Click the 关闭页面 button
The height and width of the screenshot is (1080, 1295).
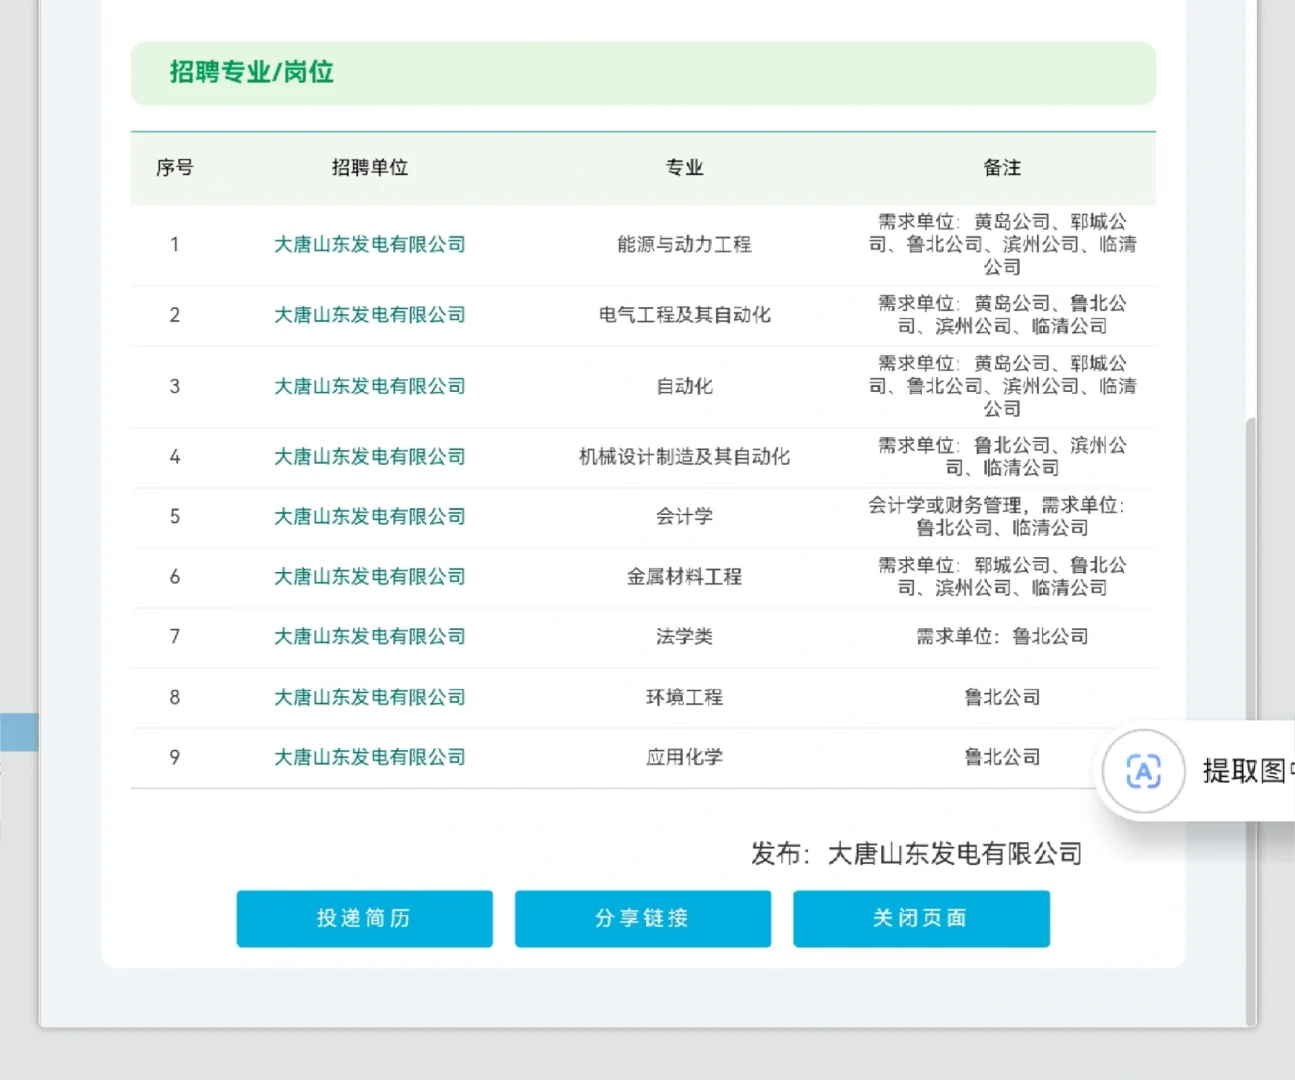pyautogui.click(x=921, y=918)
